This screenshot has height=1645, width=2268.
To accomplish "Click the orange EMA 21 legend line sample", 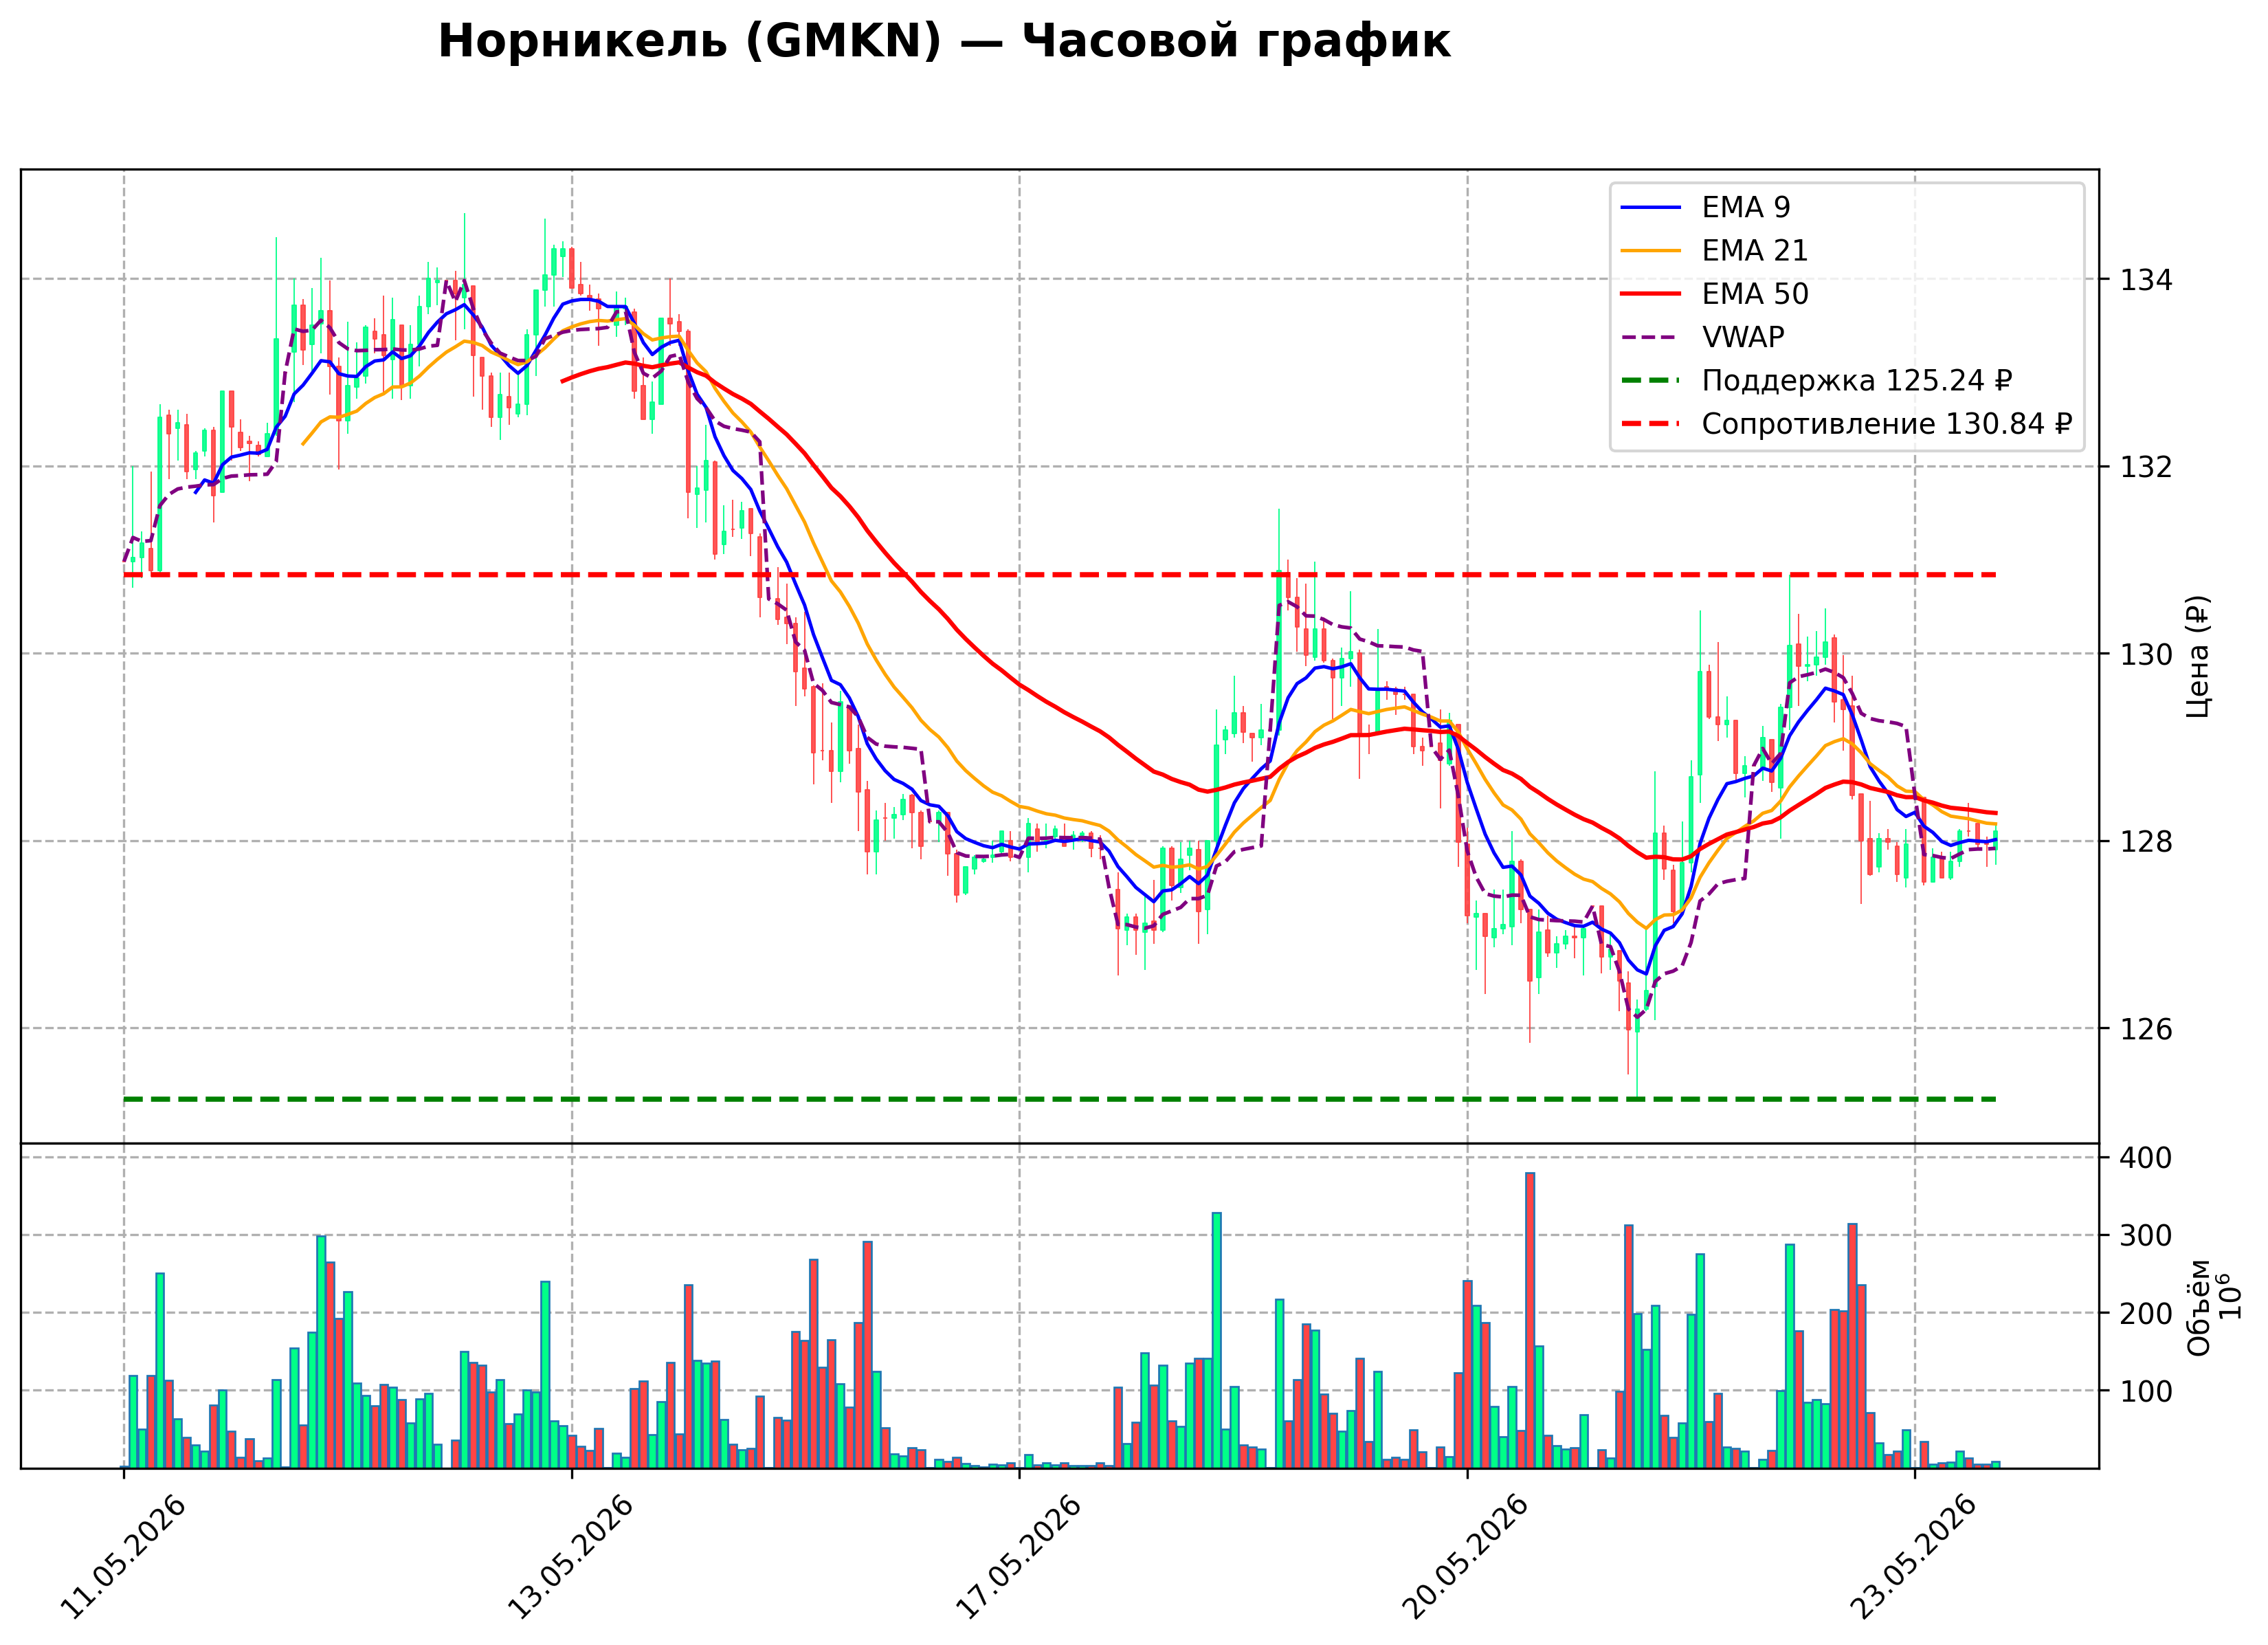I will 1650,250.
